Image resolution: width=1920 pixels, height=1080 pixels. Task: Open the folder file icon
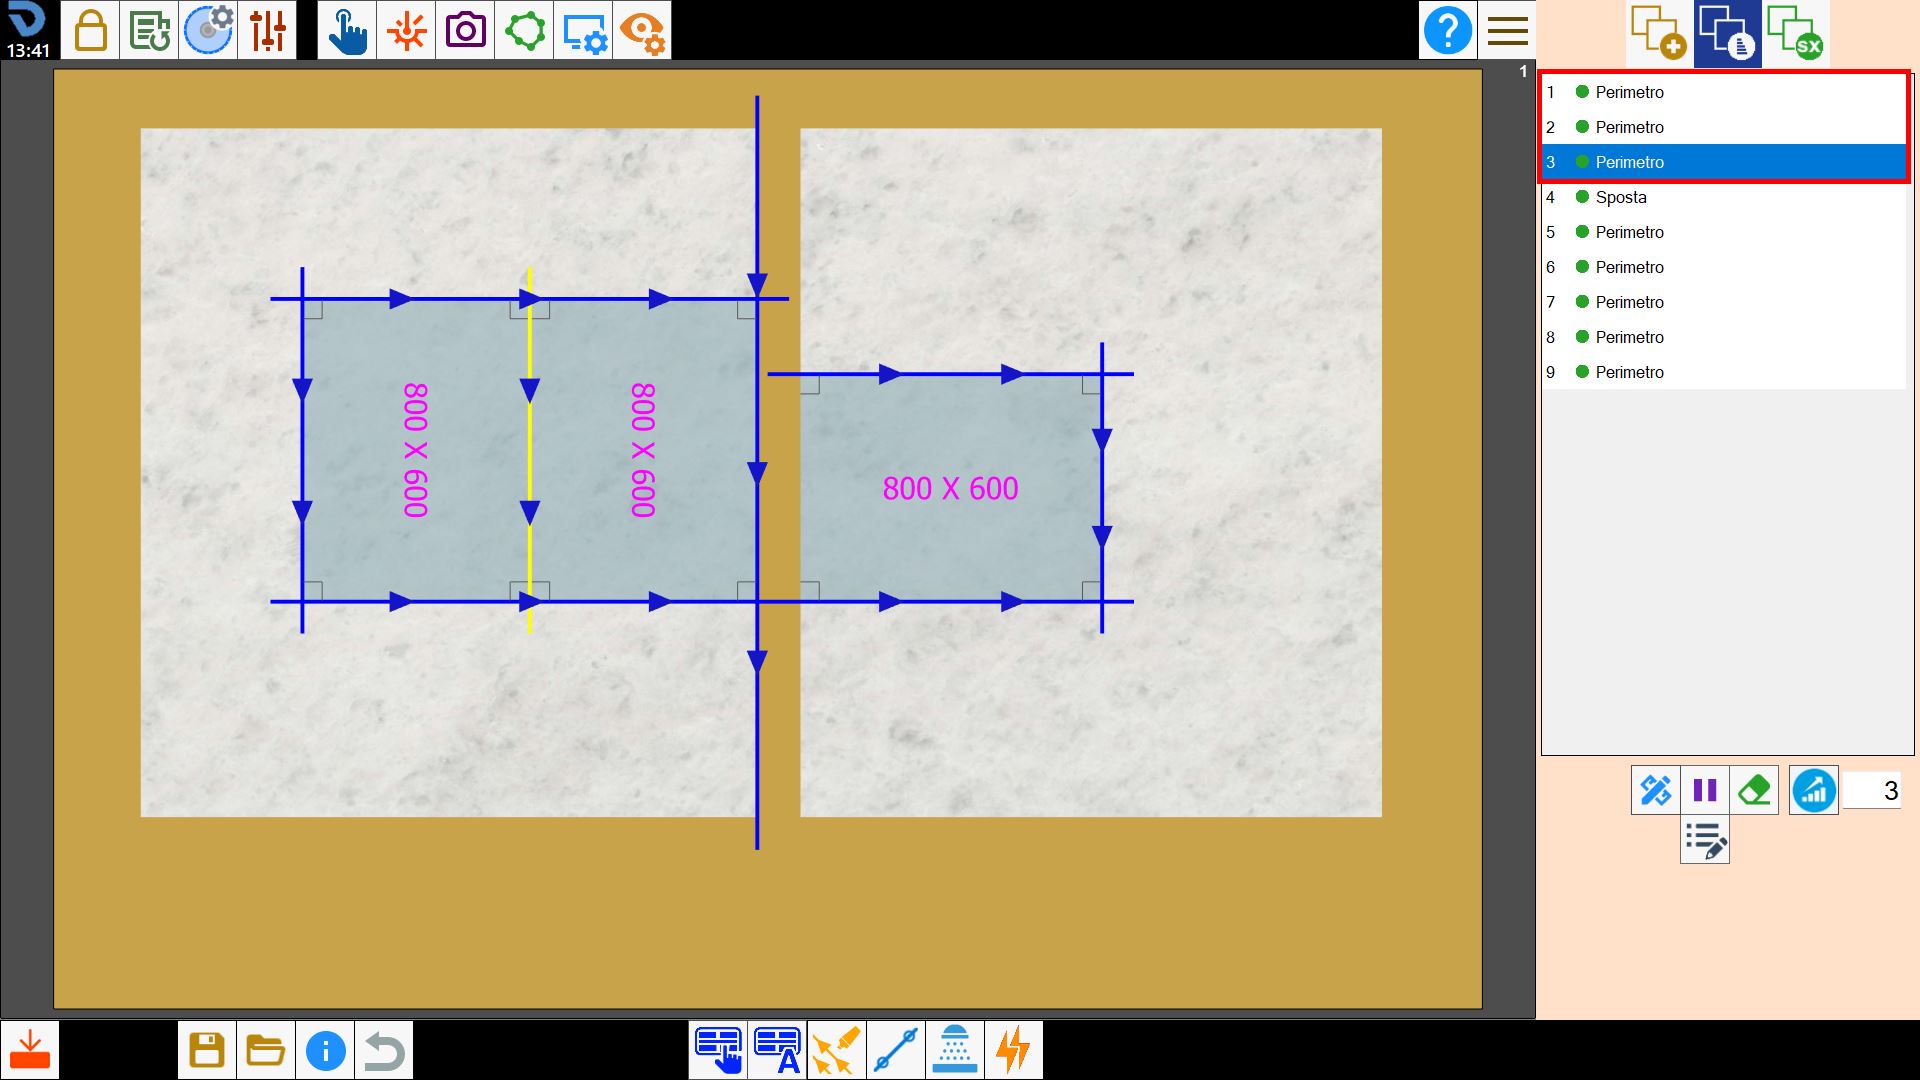[266, 1050]
